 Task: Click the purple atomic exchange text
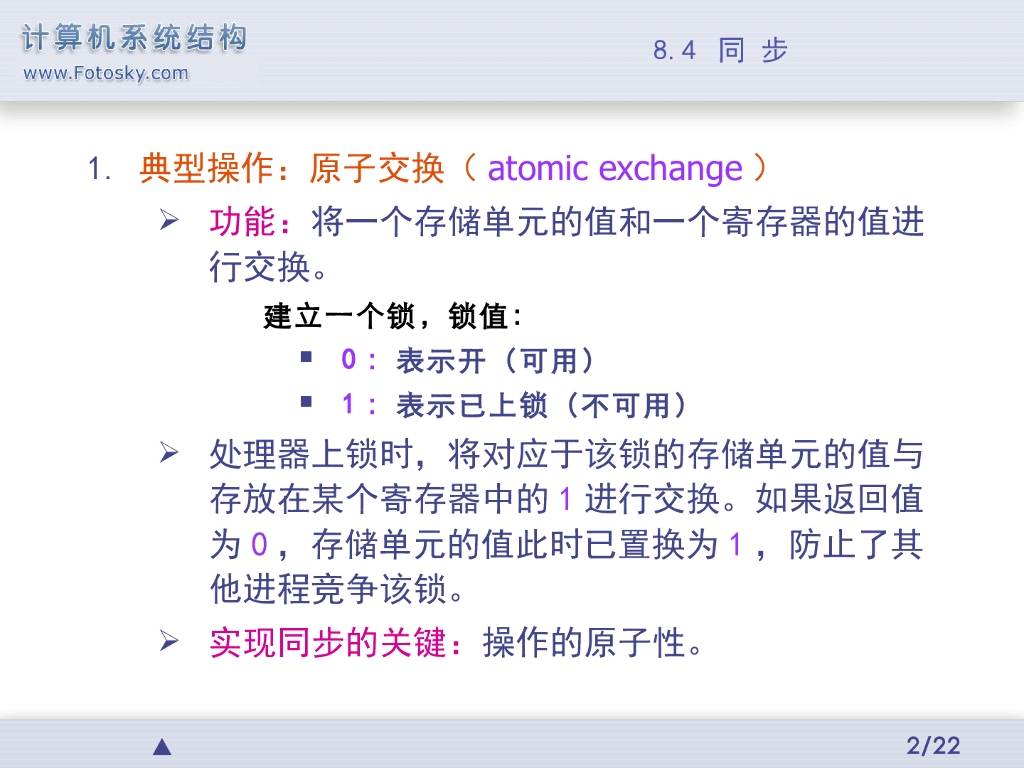click(x=615, y=168)
